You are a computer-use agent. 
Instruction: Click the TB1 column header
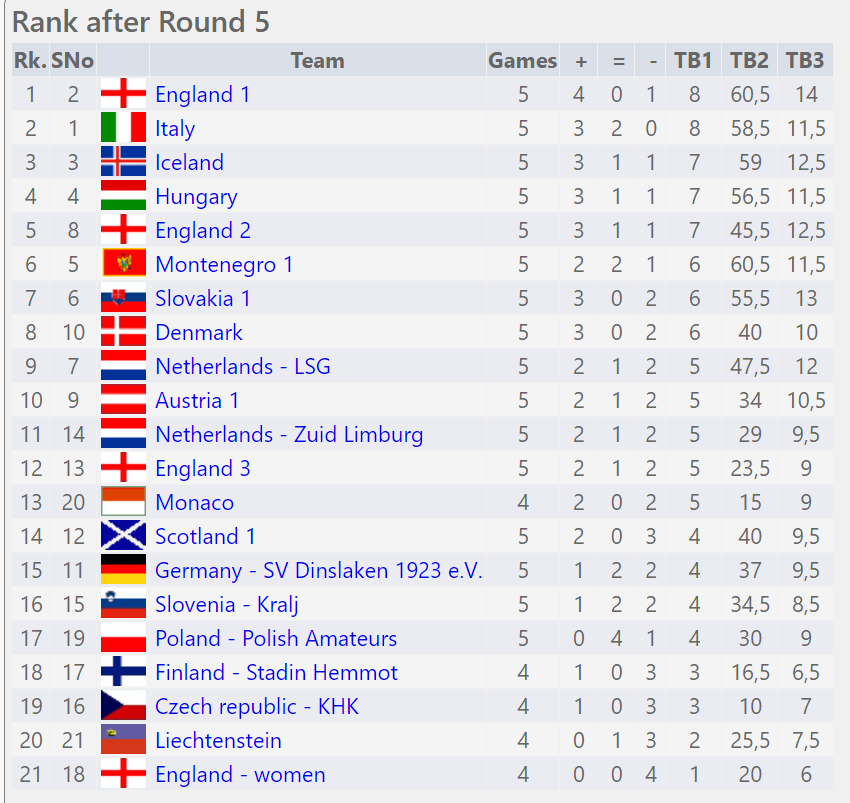pos(692,60)
